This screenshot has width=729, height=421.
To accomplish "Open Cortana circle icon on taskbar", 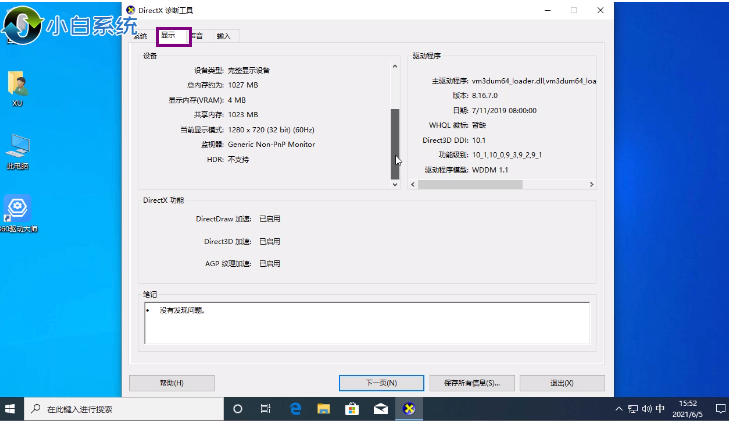I will coord(238,409).
